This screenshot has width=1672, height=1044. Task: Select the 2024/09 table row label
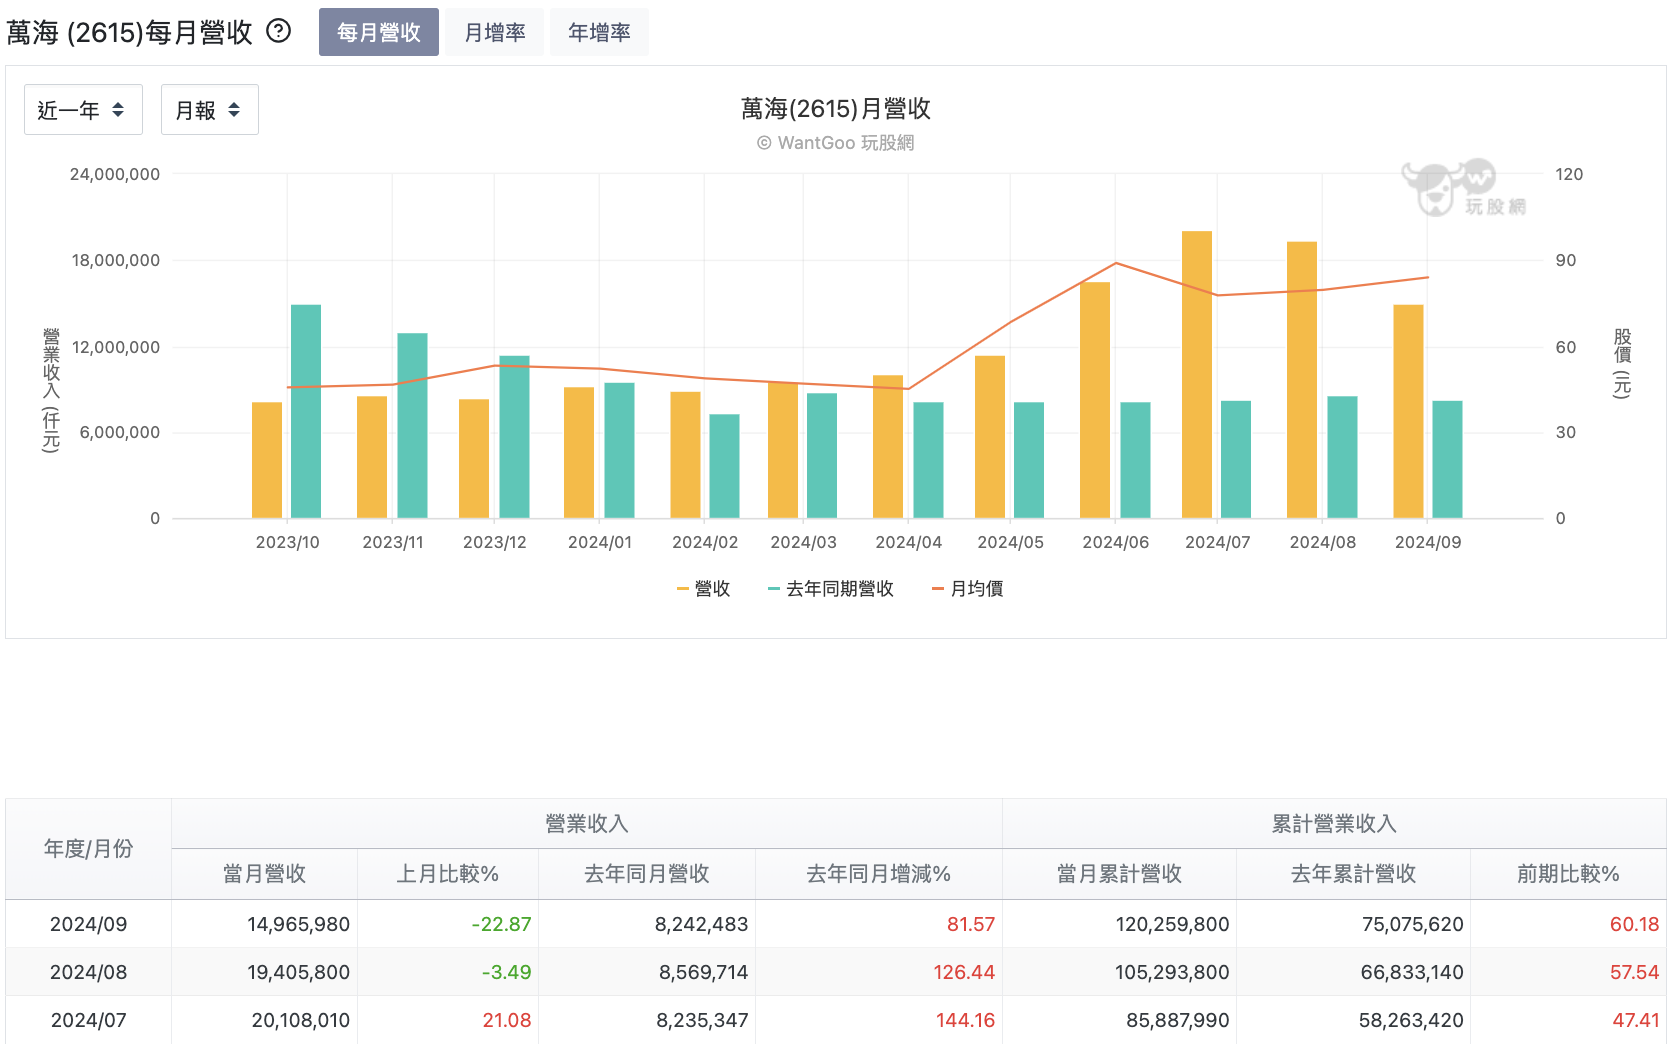click(x=89, y=924)
